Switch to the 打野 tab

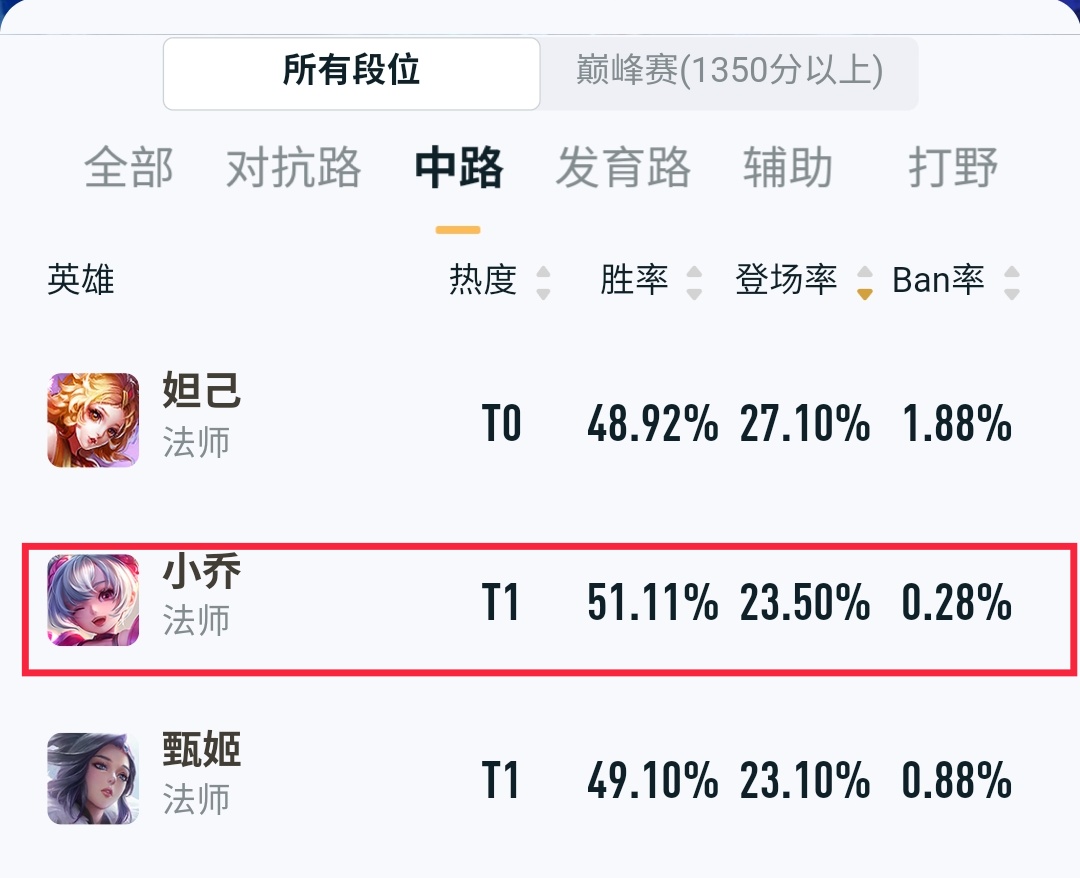coord(953,167)
